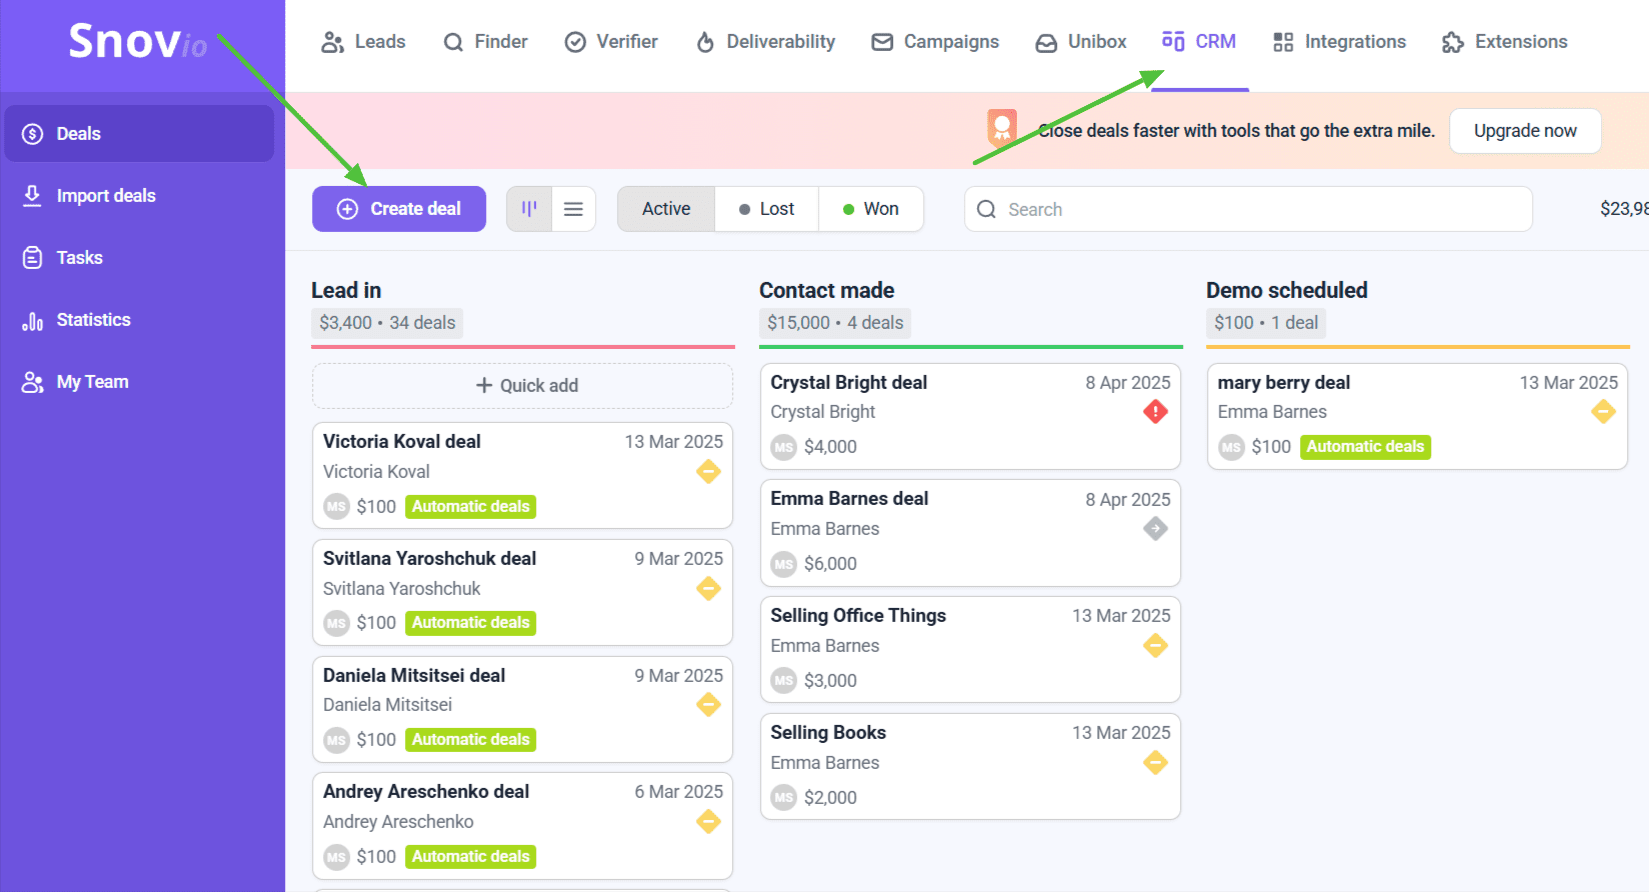Open Statistics in the sidebar
This screenshot has height=892, width=1649.
click(x=93, y=320)
